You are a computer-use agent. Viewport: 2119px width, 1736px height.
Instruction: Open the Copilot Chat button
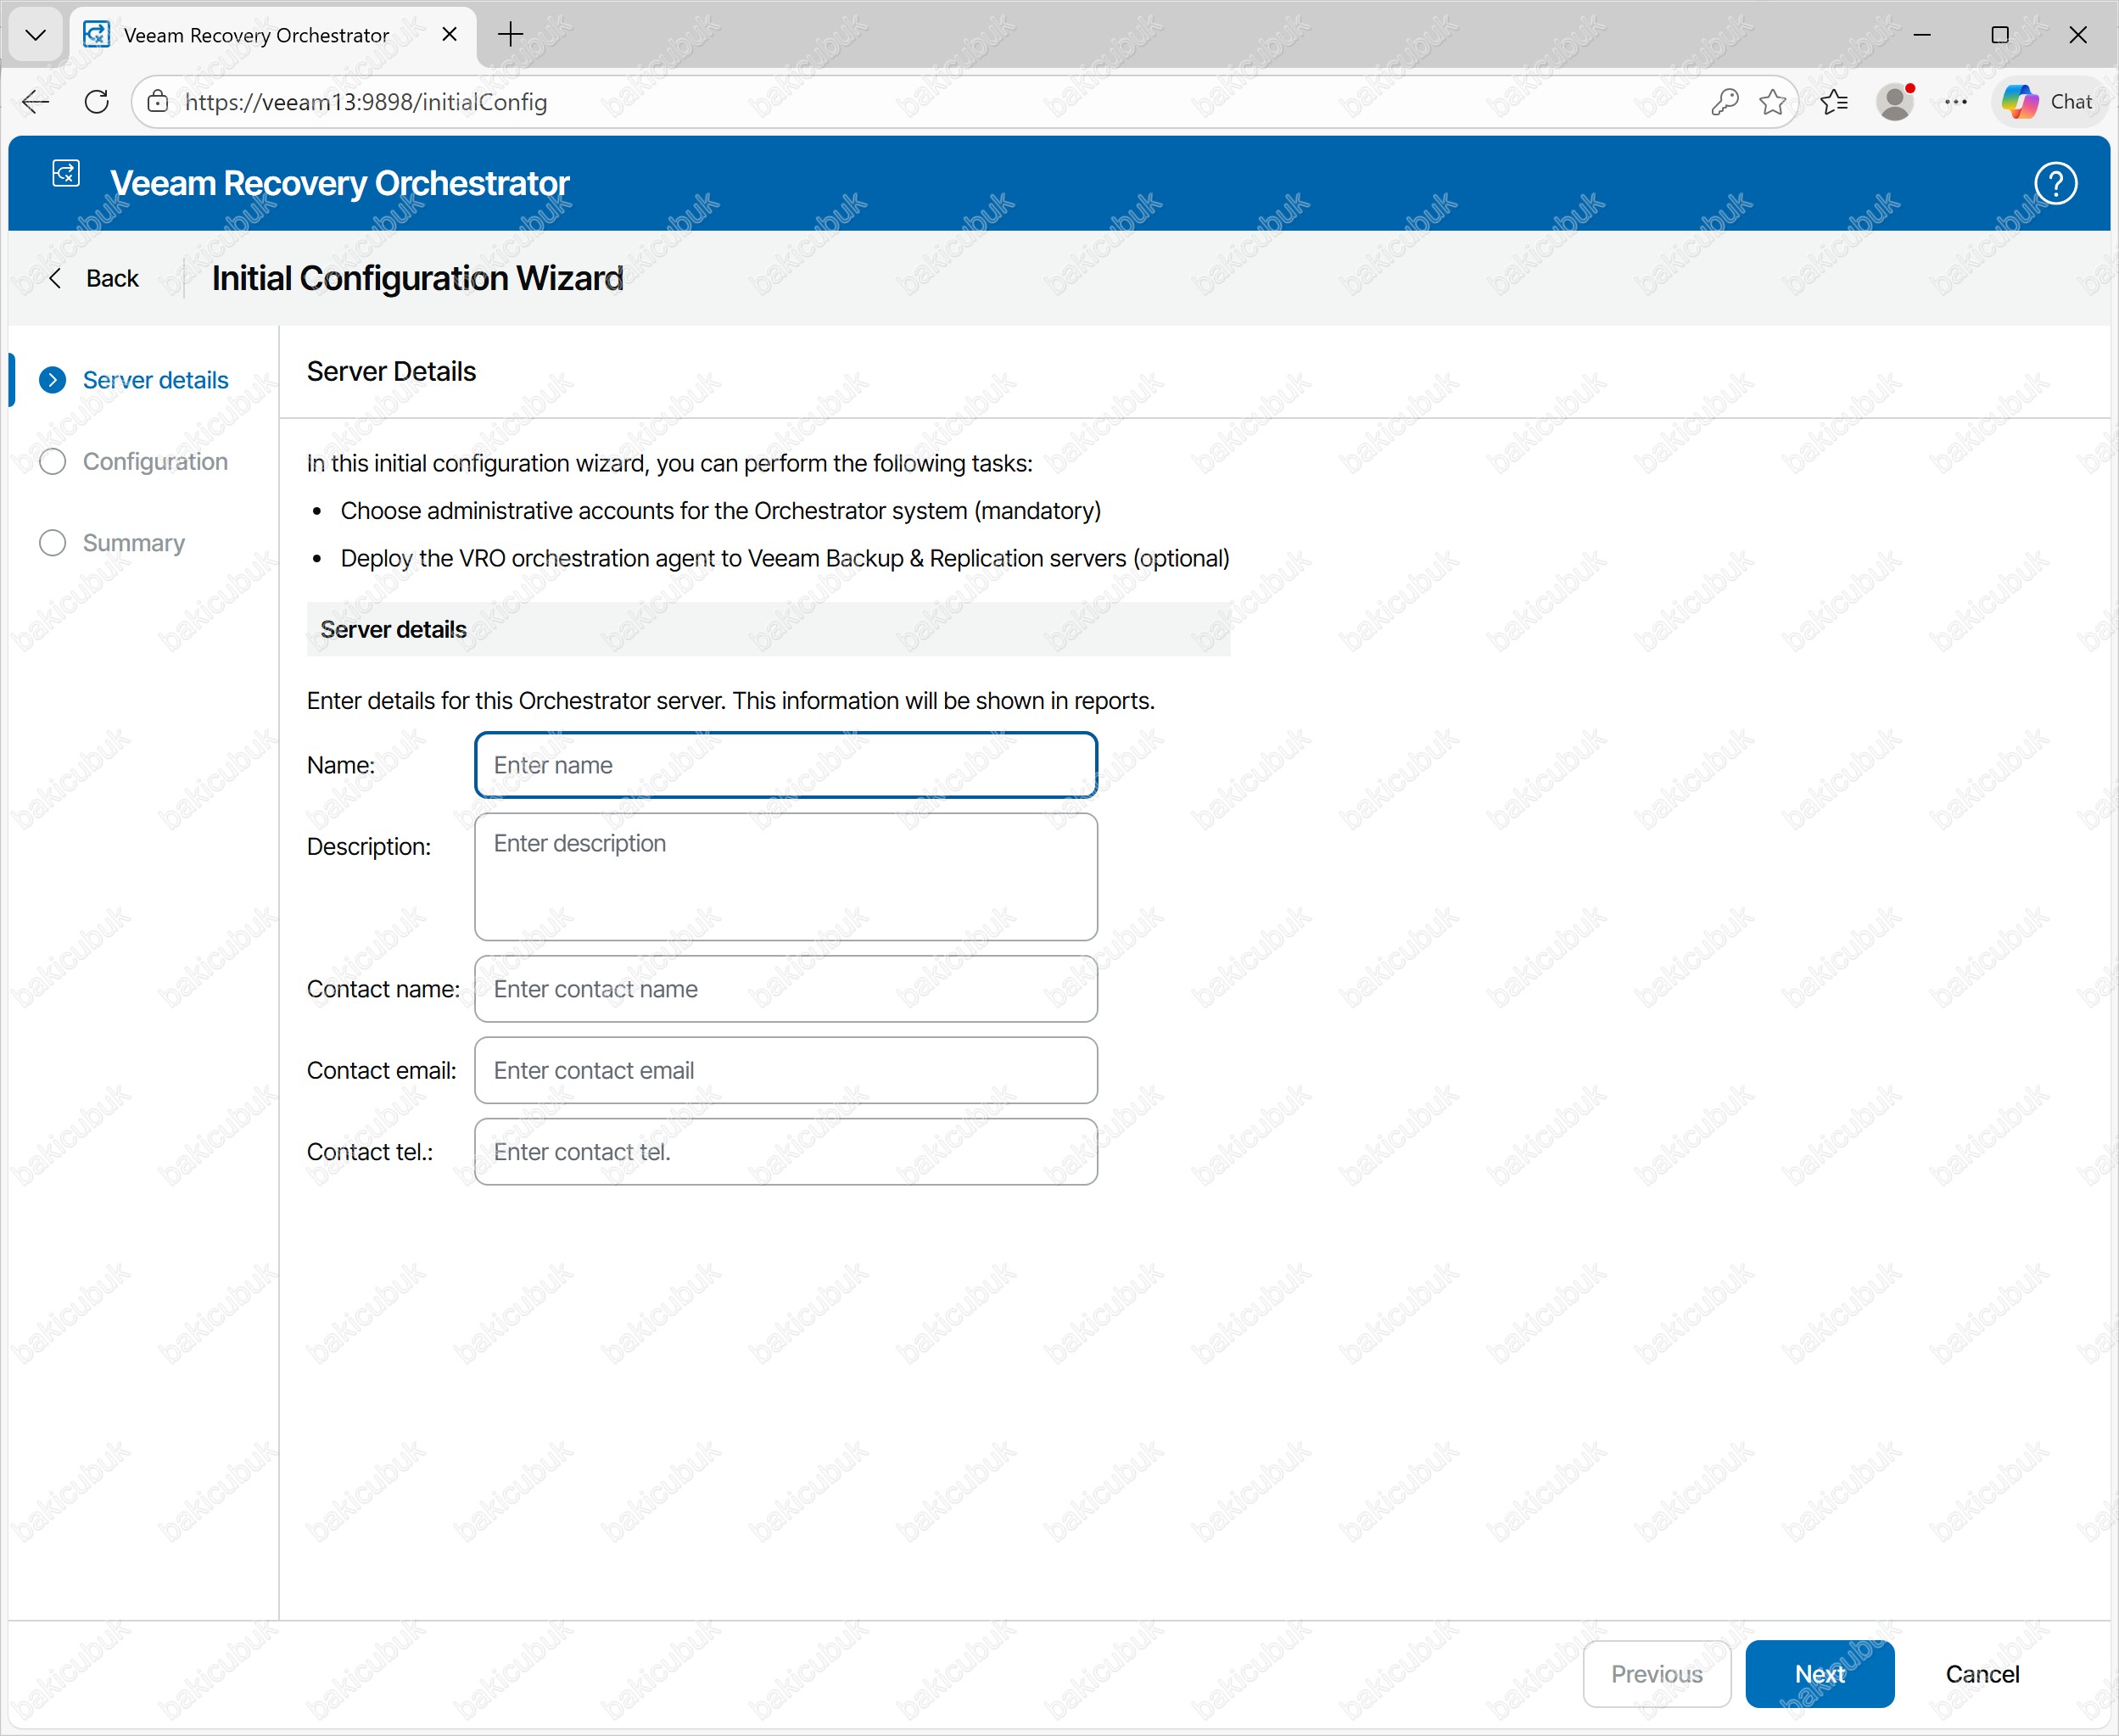2047,102
